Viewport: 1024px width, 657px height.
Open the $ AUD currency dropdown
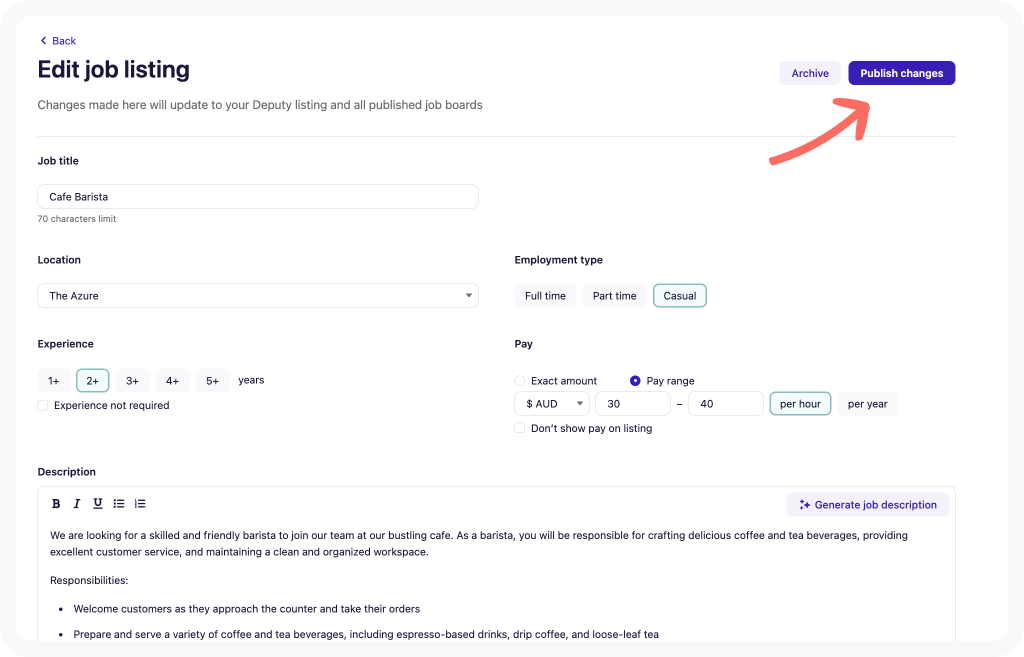coord(552,404)
